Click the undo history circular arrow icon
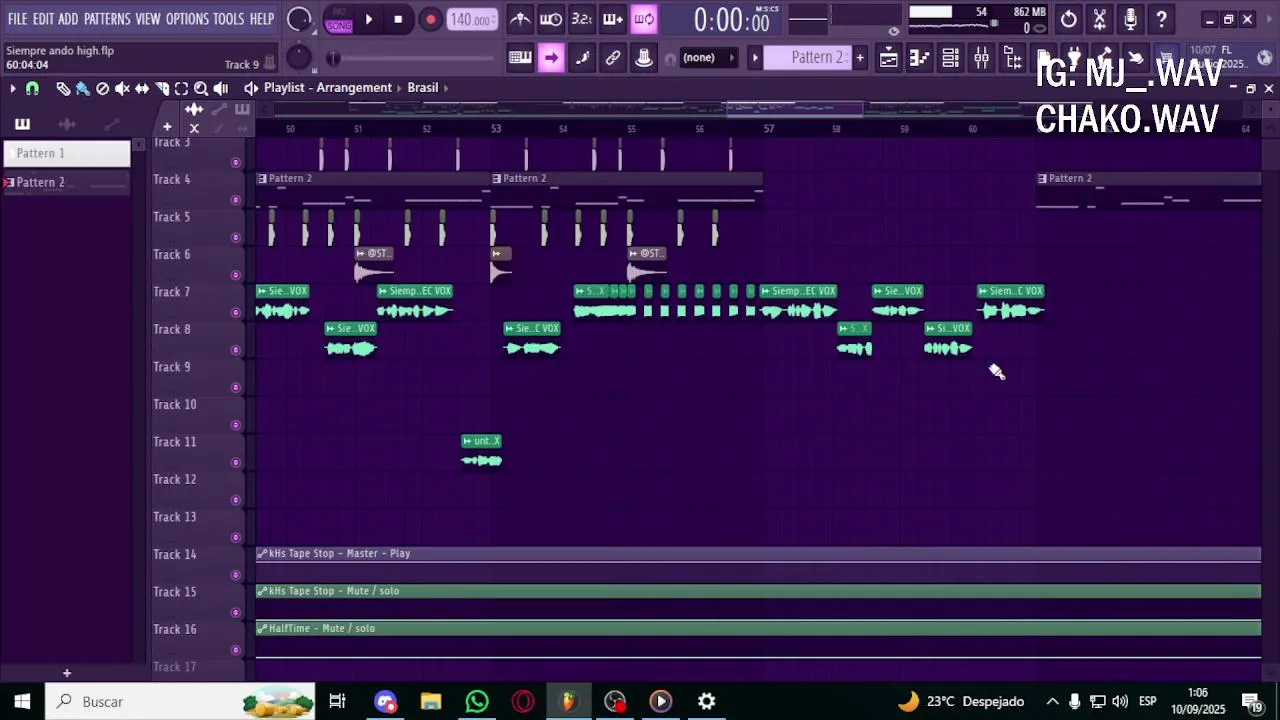 1069,19
